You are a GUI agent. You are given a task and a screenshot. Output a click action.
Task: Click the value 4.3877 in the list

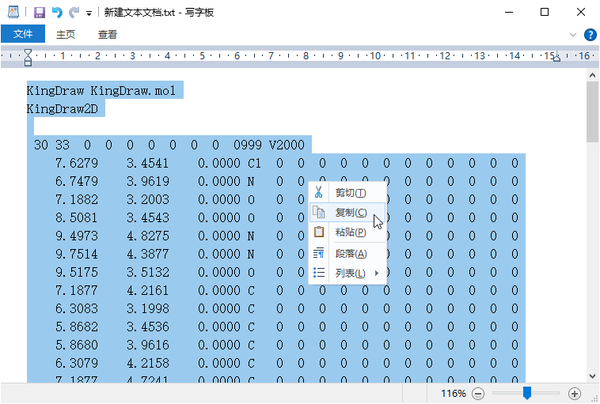coord(148,254)
